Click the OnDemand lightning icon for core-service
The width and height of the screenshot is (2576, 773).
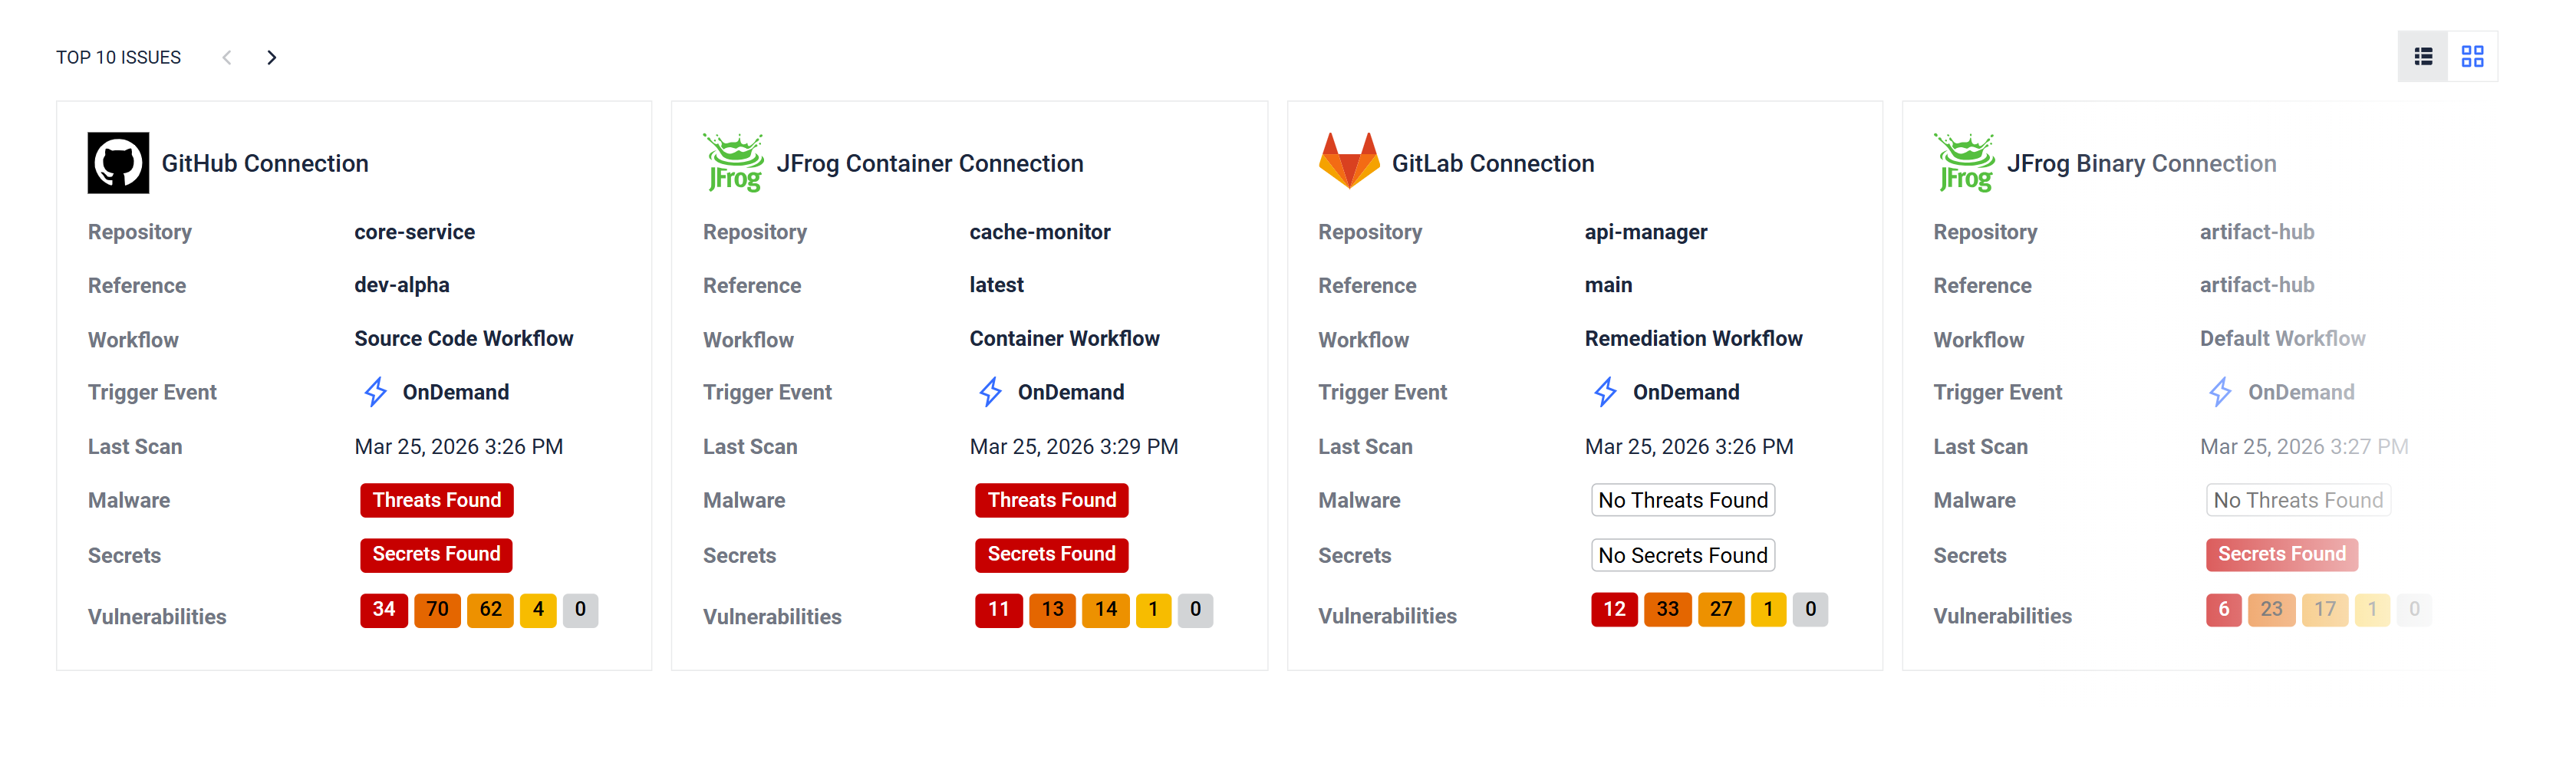[x=375, y=392]
